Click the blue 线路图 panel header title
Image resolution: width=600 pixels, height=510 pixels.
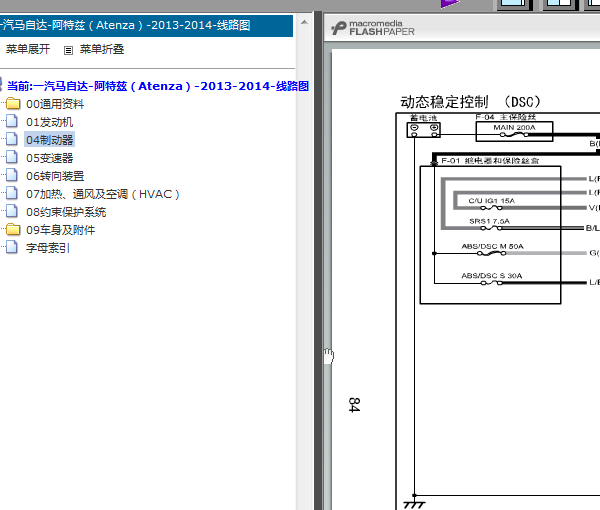pos(125,25)
